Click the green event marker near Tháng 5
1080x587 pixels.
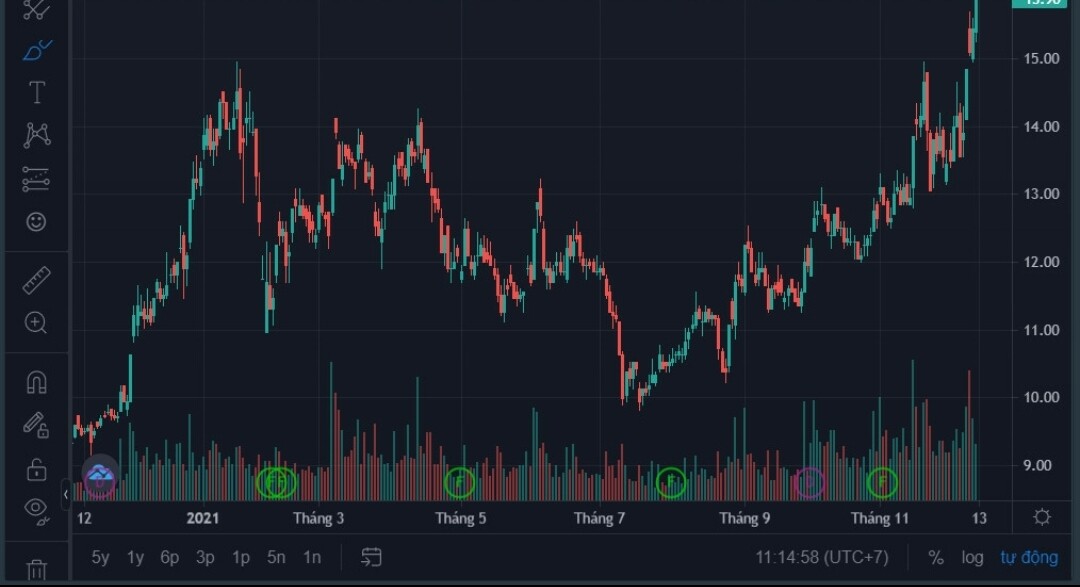(459, 483)
